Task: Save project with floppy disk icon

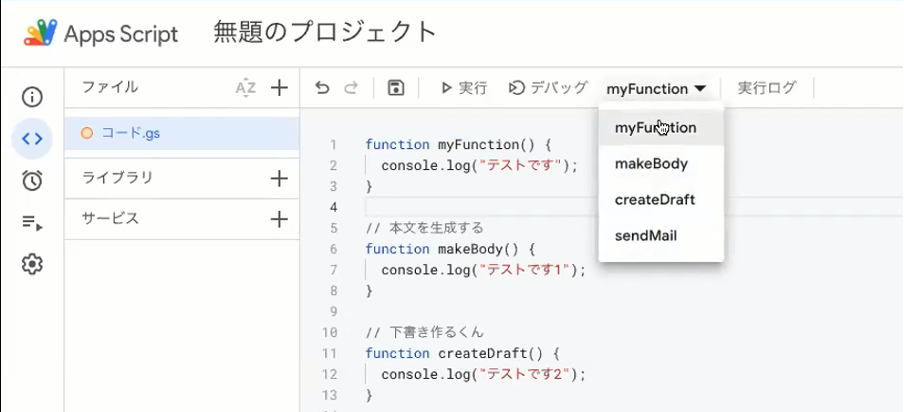Action: point(396,88)
